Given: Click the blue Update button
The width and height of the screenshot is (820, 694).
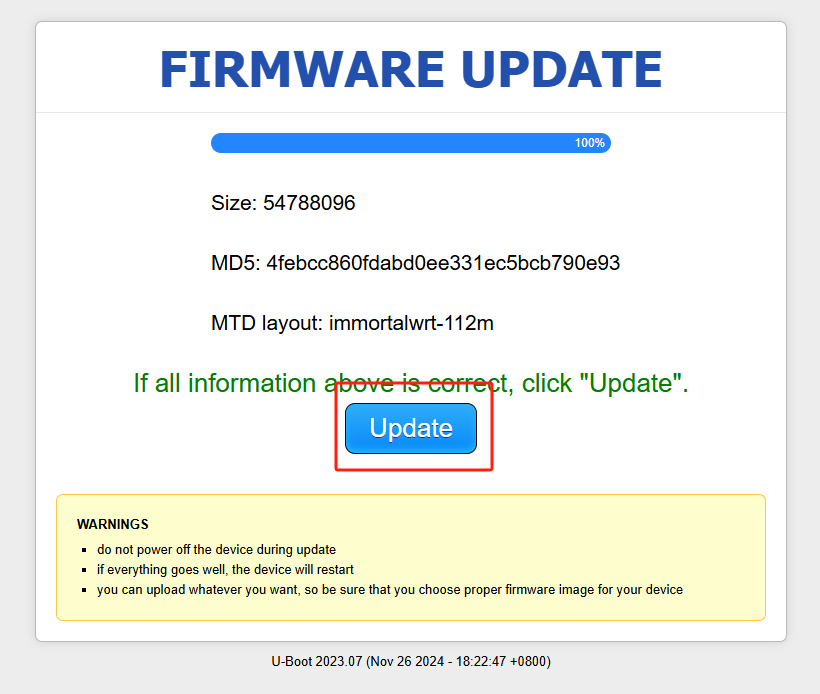Looking at the screenshot, I should click(x=411, y=428).
